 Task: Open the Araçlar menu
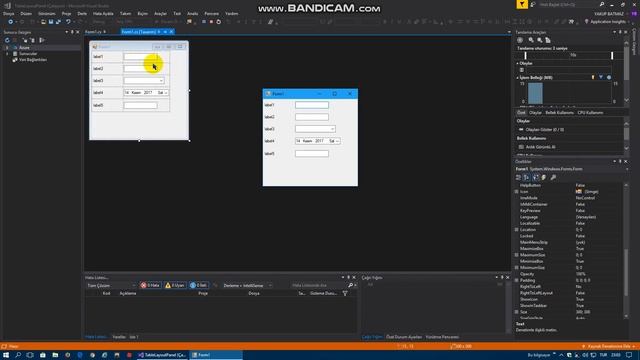pos(160,13)
